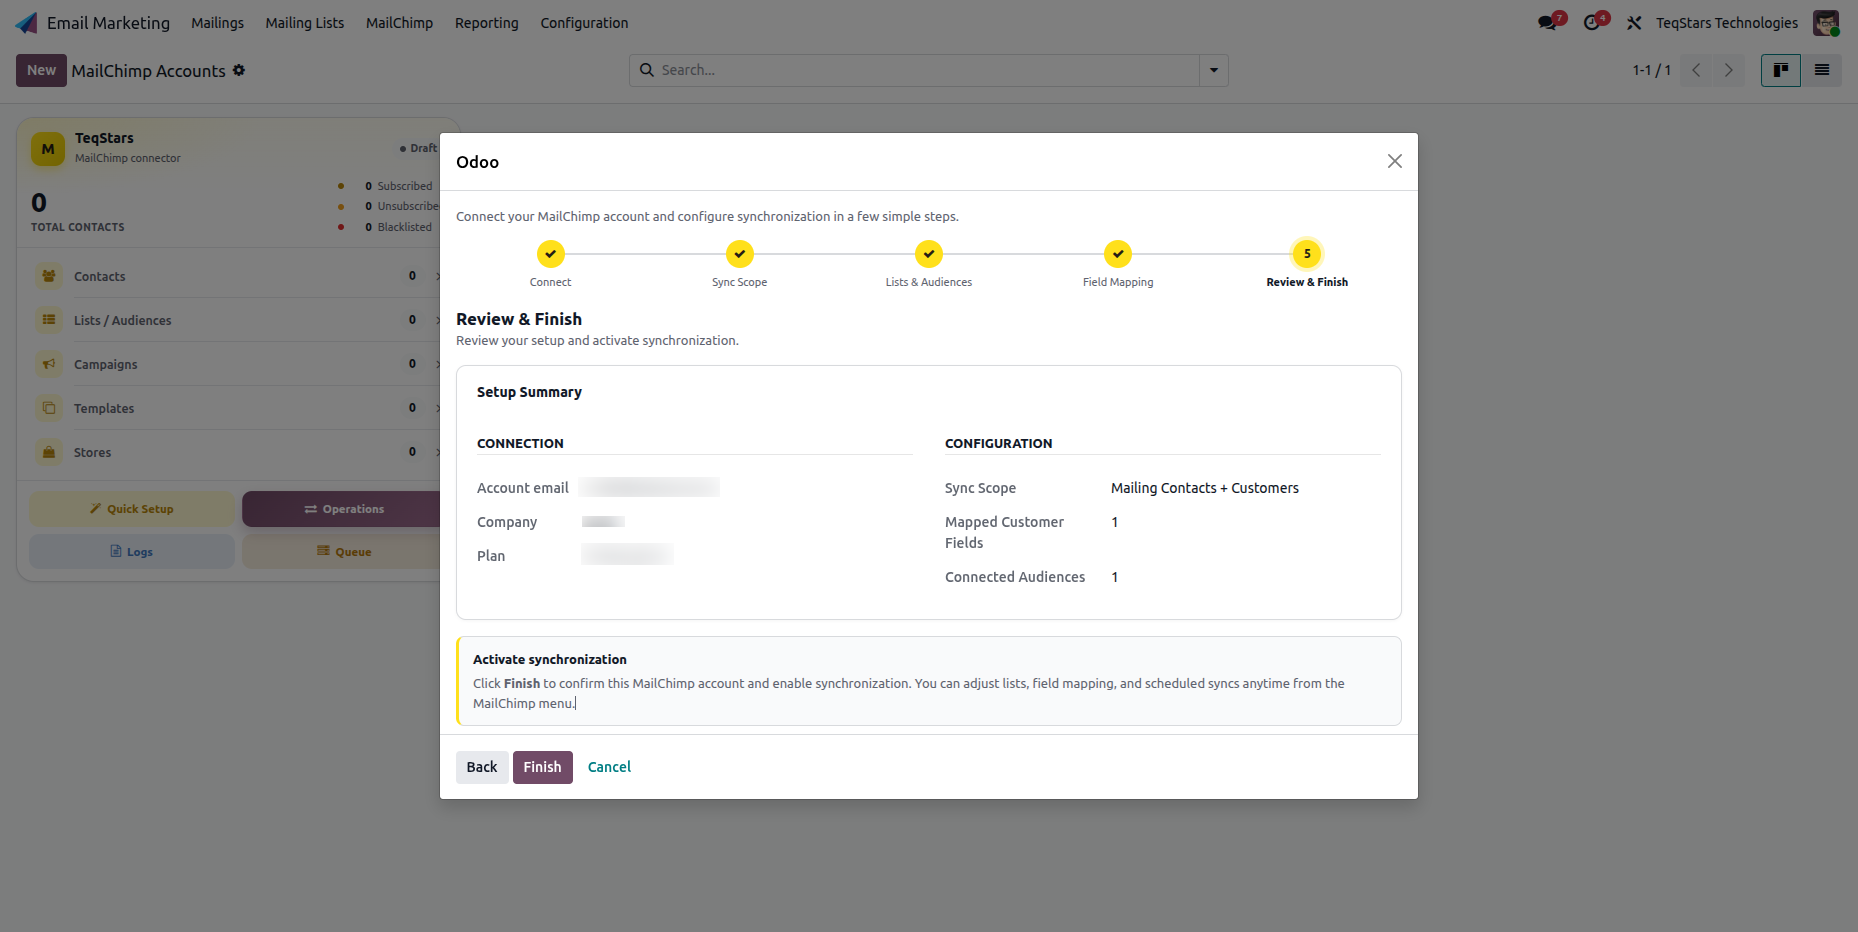Click the Contacts row label
The image size is (1858, 932).
click(x=100, y=277)
